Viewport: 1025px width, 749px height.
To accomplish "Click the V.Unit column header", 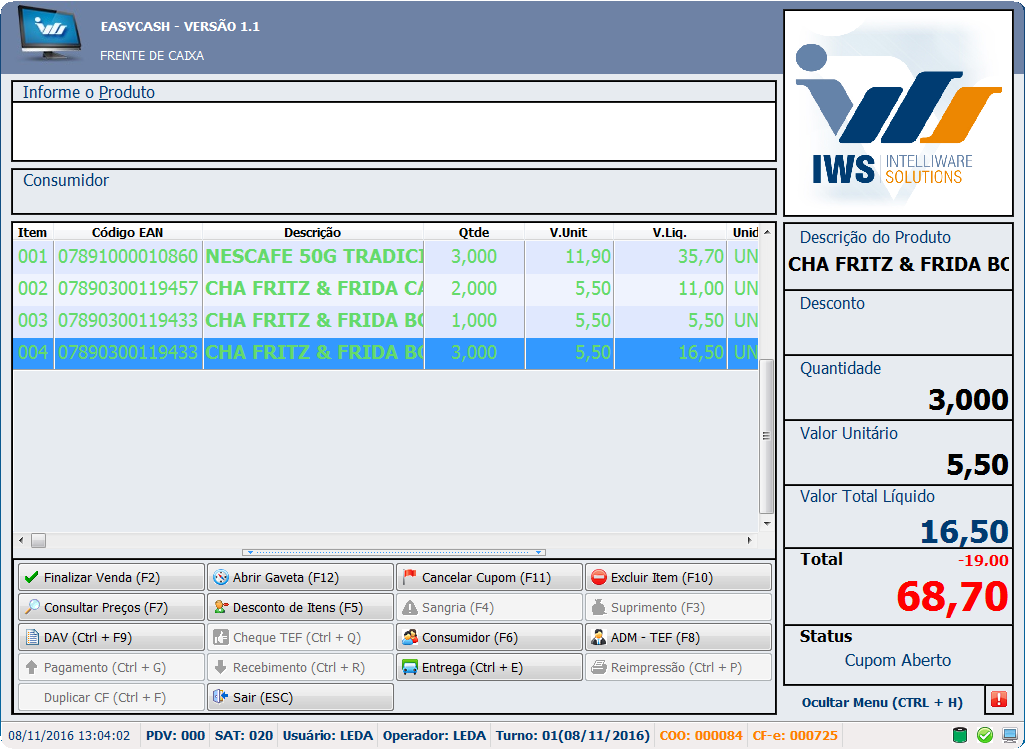I will click(x=569, y=232).
